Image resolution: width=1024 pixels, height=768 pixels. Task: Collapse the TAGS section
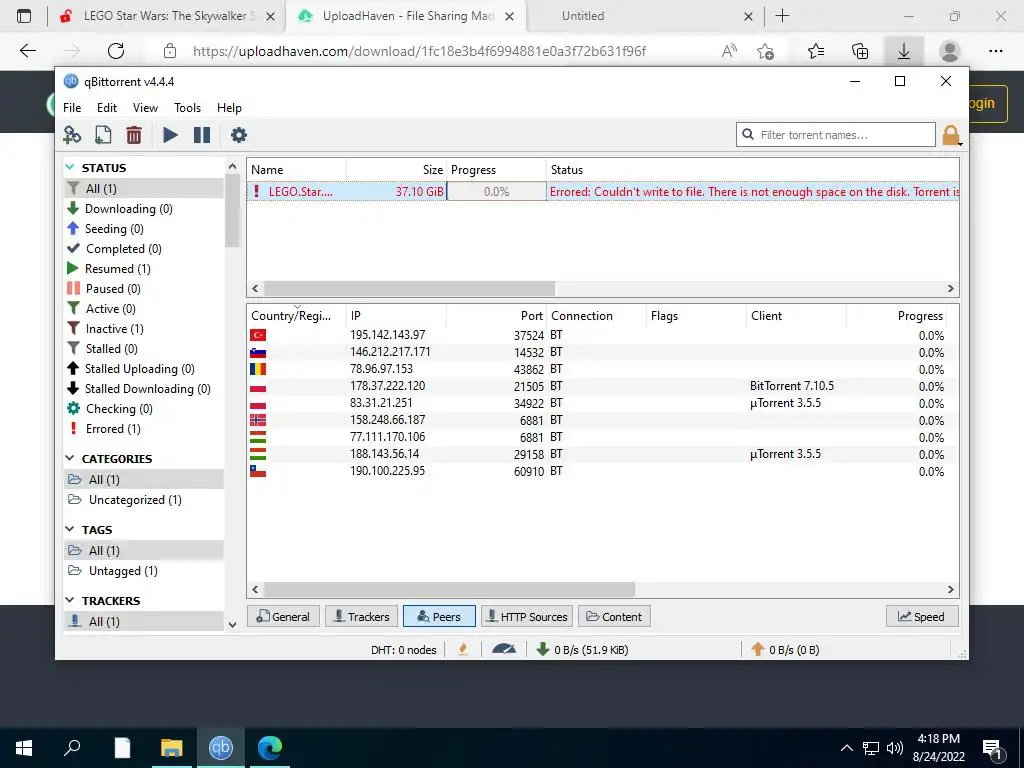(x=70, y=529)
